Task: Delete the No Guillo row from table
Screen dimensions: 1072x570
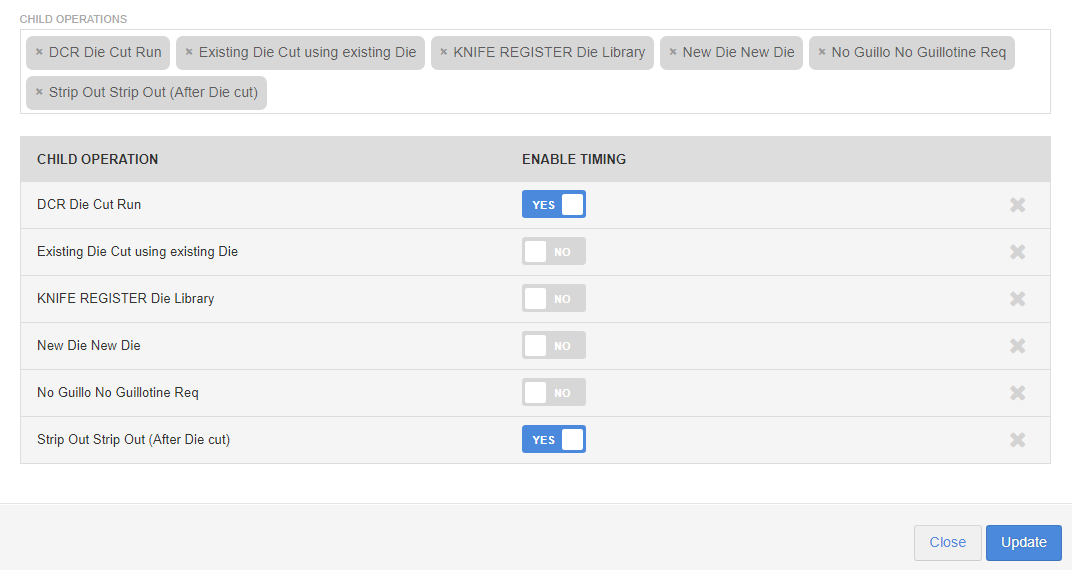Action: coord(1017,392)
